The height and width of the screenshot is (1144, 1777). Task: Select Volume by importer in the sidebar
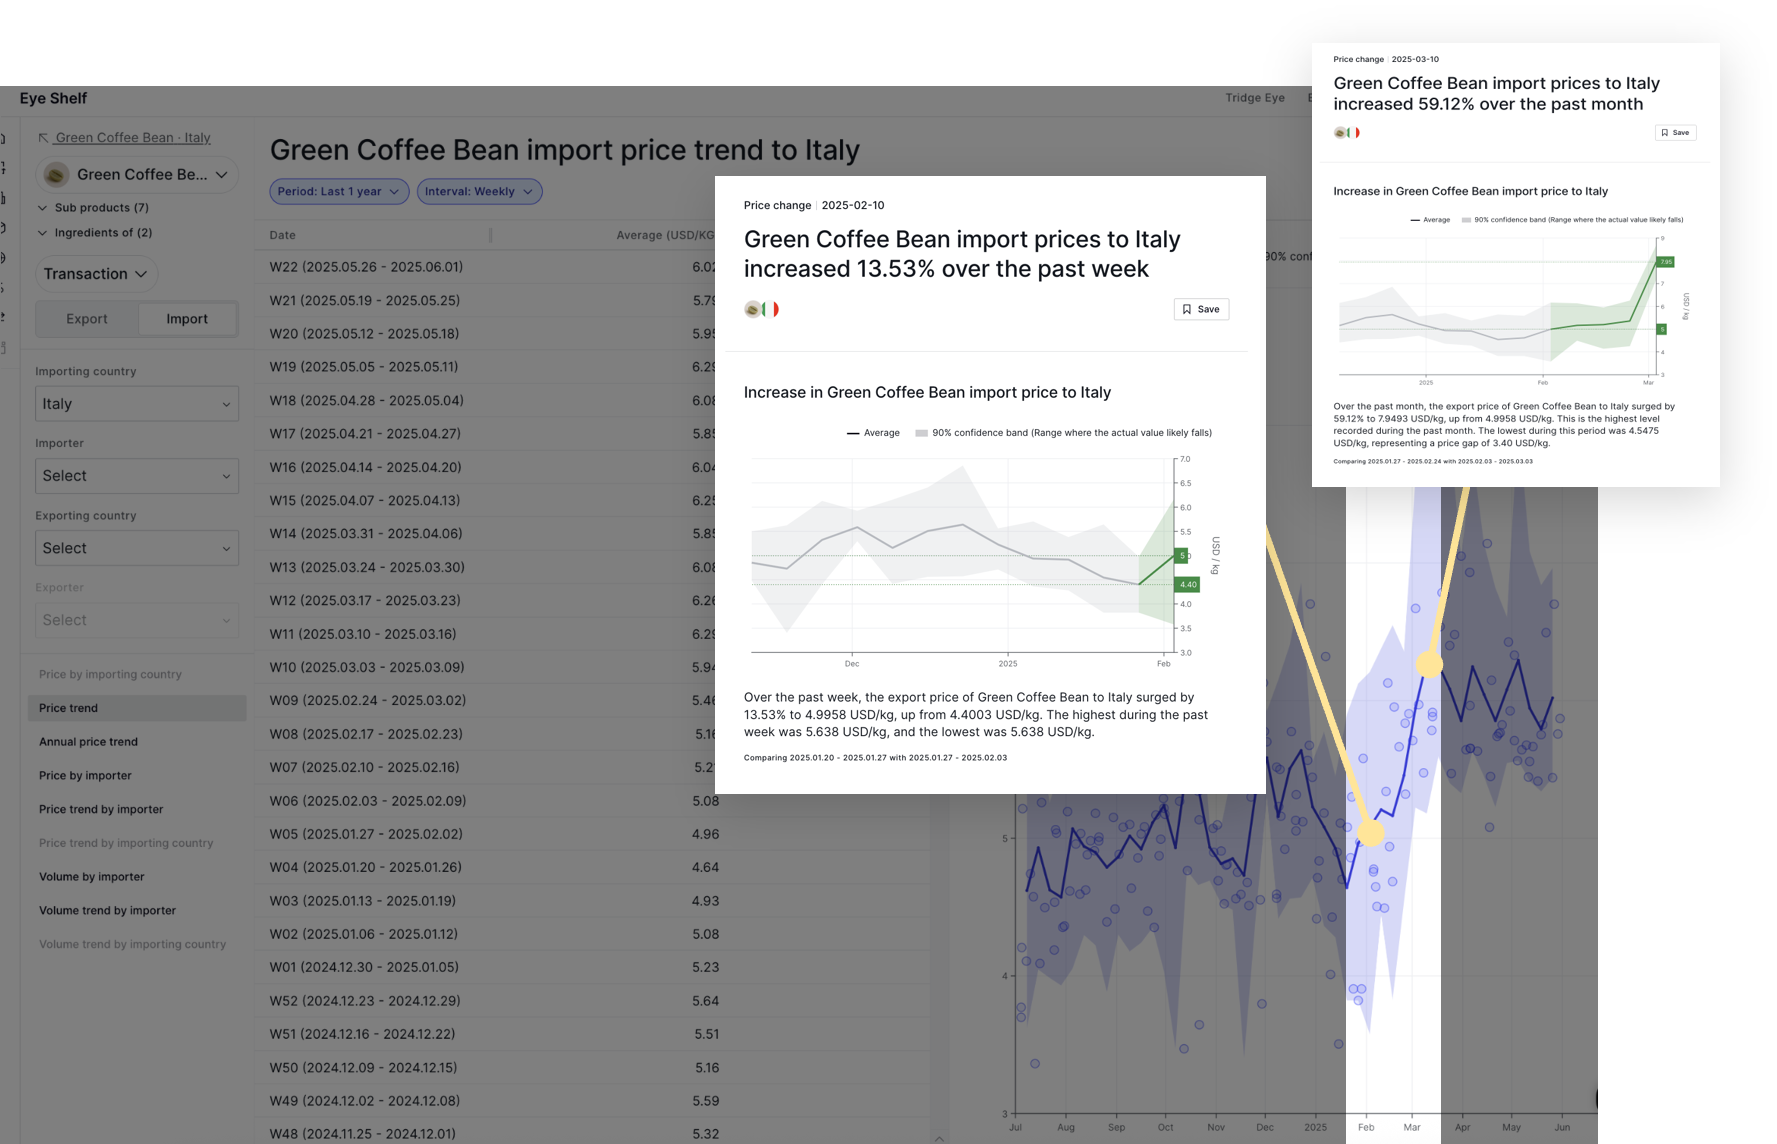point(91,877)
